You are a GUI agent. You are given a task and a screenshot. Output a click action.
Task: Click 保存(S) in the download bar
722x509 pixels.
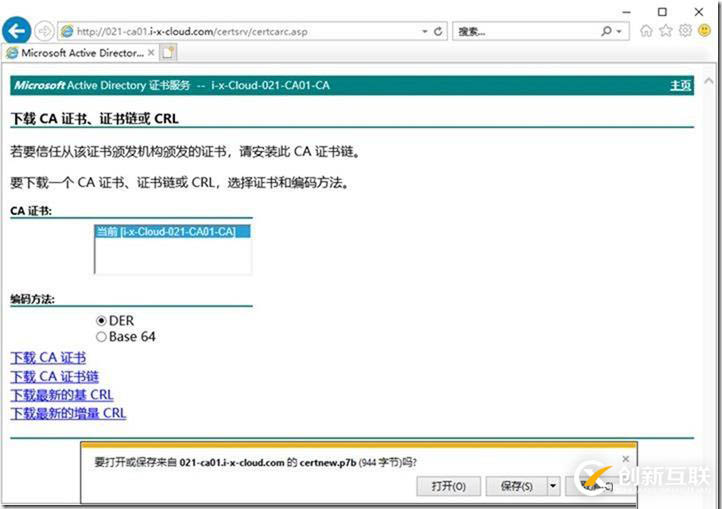516,486
